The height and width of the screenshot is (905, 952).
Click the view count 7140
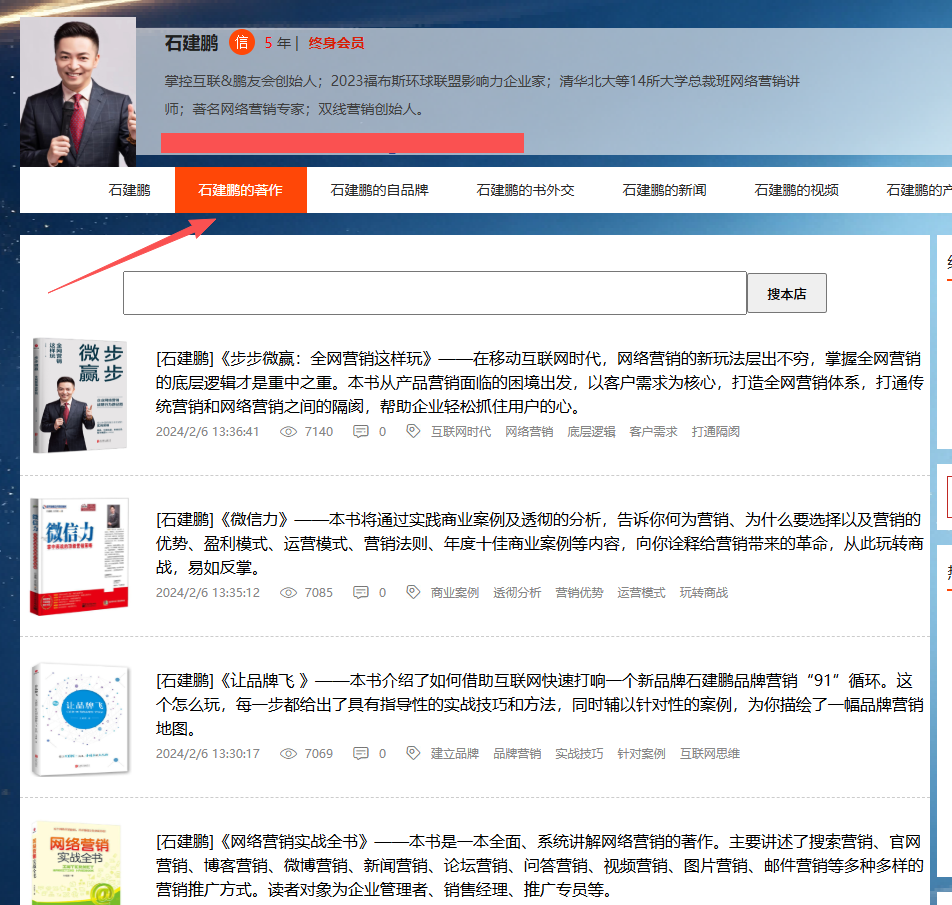coord(319,432)
